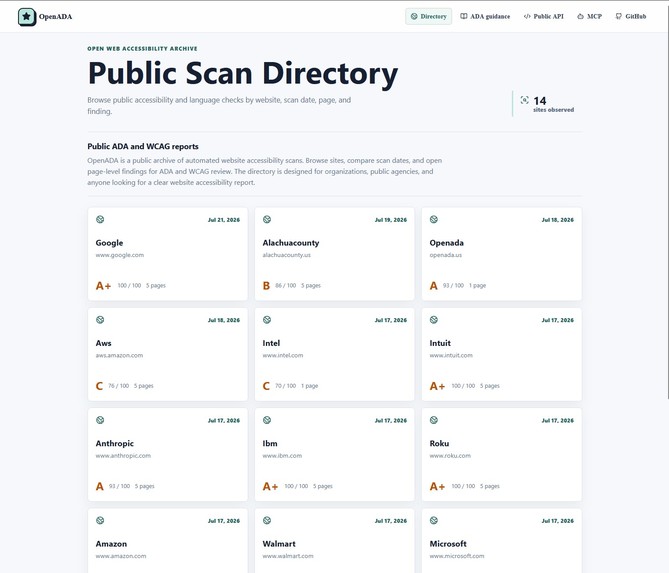Click the globe icon on the Anthropic card
This screenshot has height=573, width=669.
click(x=100, y=420)
